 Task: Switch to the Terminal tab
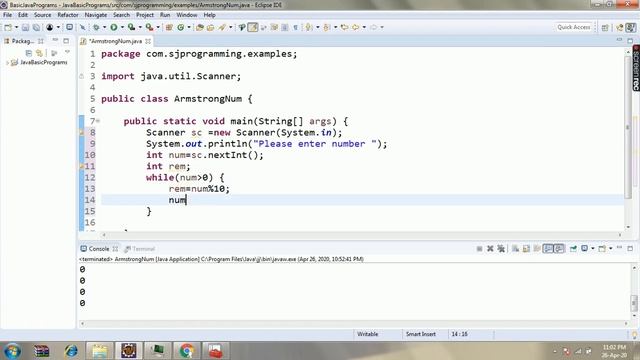tap(139, 249)
